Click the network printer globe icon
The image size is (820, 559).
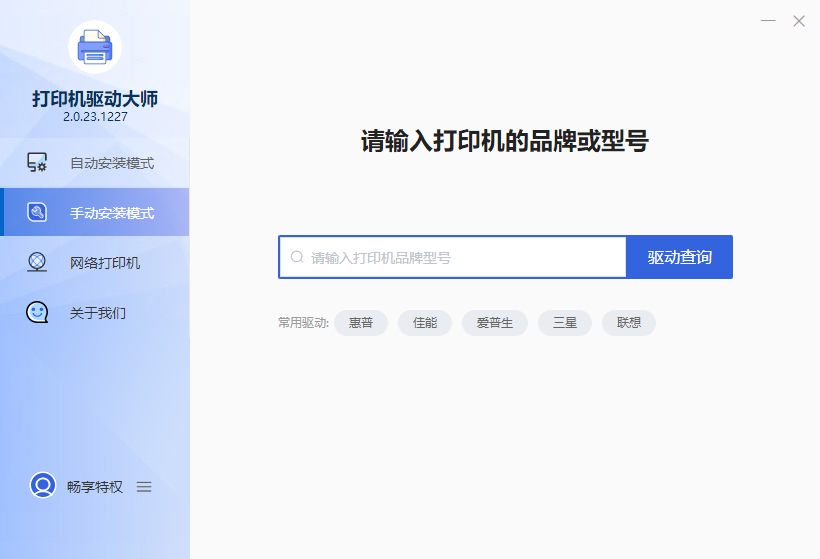click(37, 262)
